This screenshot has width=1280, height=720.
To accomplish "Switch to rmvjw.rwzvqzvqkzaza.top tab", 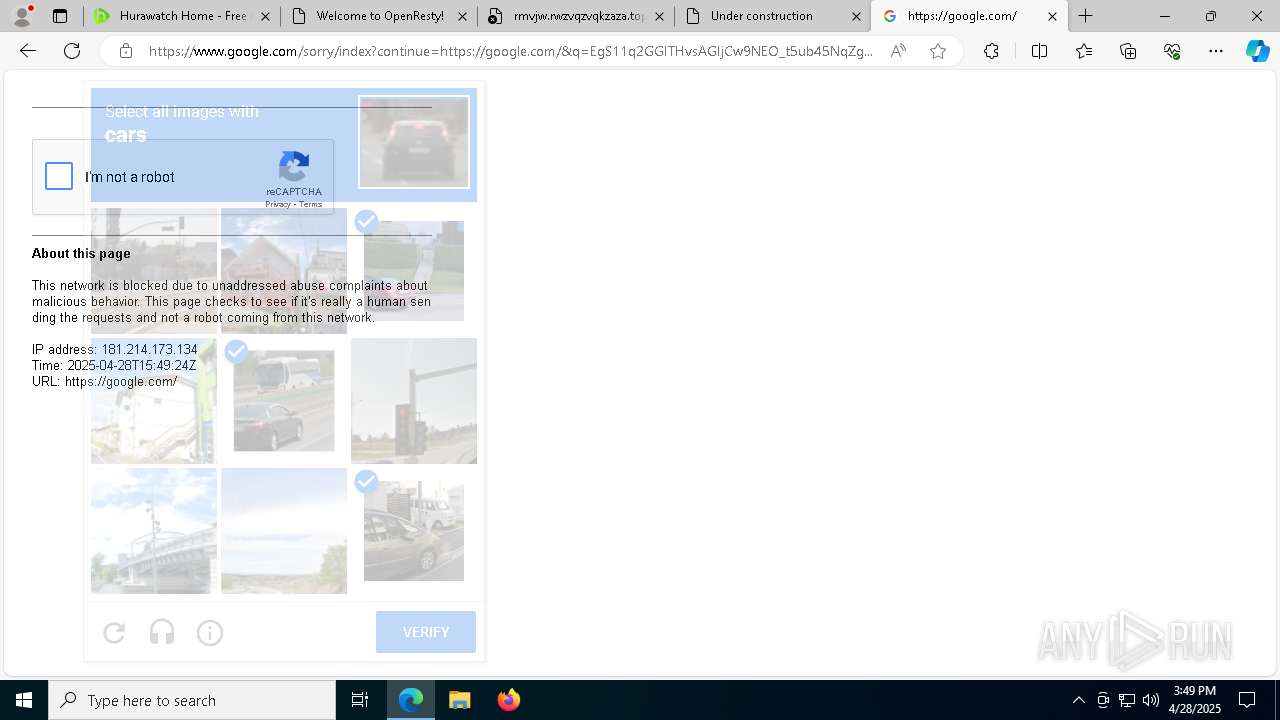I will point(576,16).
